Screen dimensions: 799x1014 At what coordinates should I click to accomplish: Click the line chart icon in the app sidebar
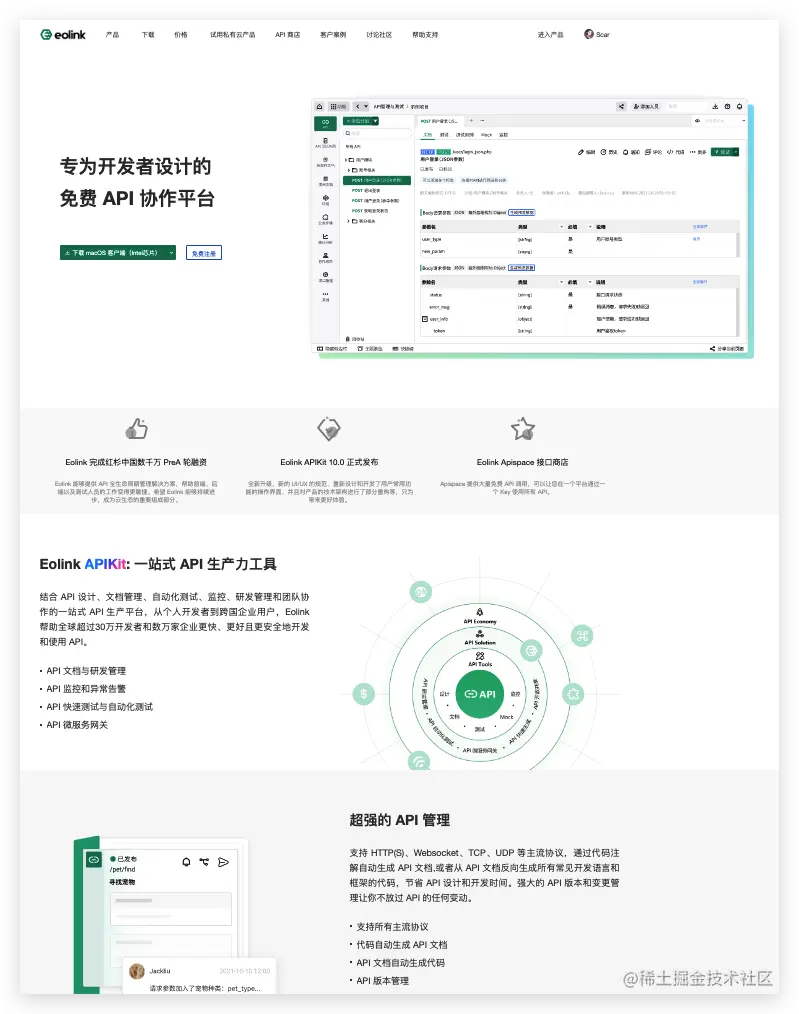click(x=325, y=239)
